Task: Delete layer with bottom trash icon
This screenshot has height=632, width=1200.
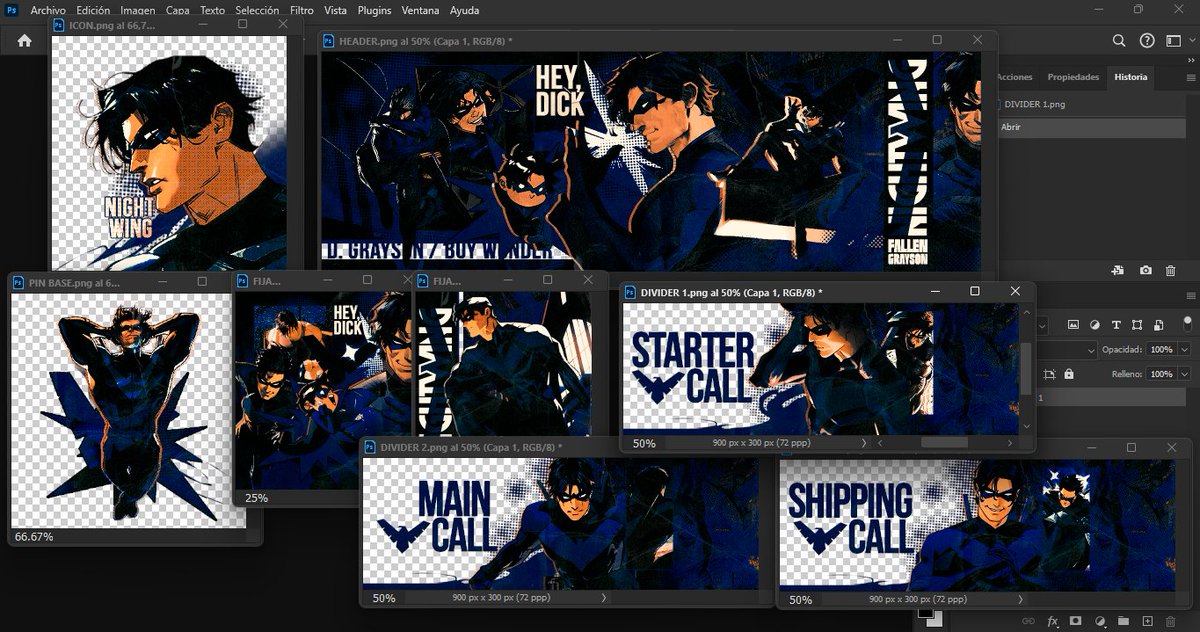Action: point(1171,621)
